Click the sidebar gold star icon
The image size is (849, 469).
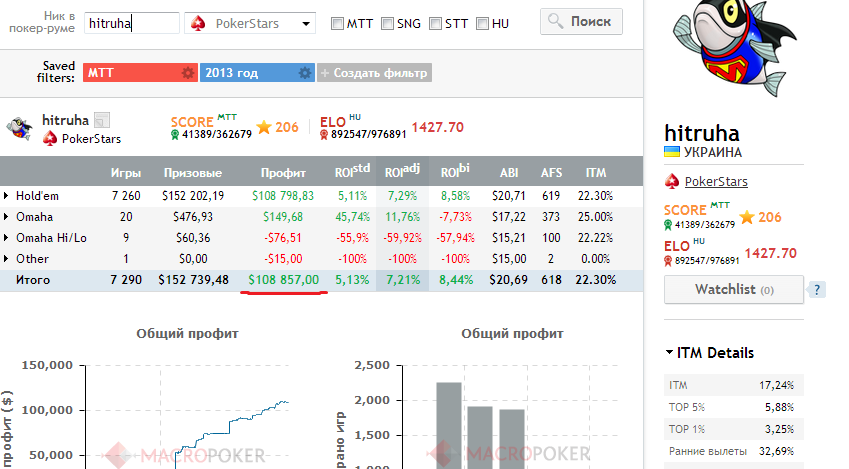click(747, 217)
